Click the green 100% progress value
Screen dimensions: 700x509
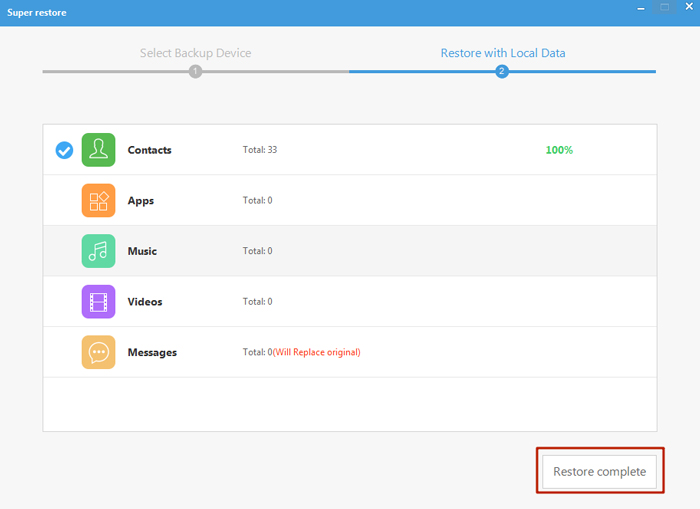pyautogui.click(x=559, y=150)
